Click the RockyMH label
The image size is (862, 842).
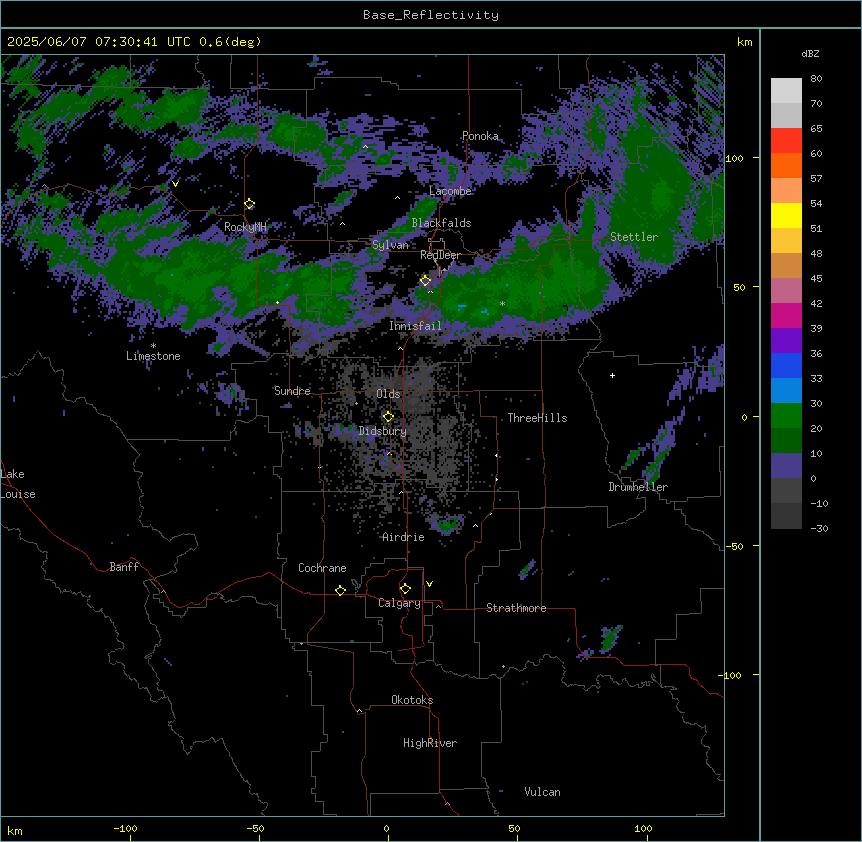coord(245,227)
